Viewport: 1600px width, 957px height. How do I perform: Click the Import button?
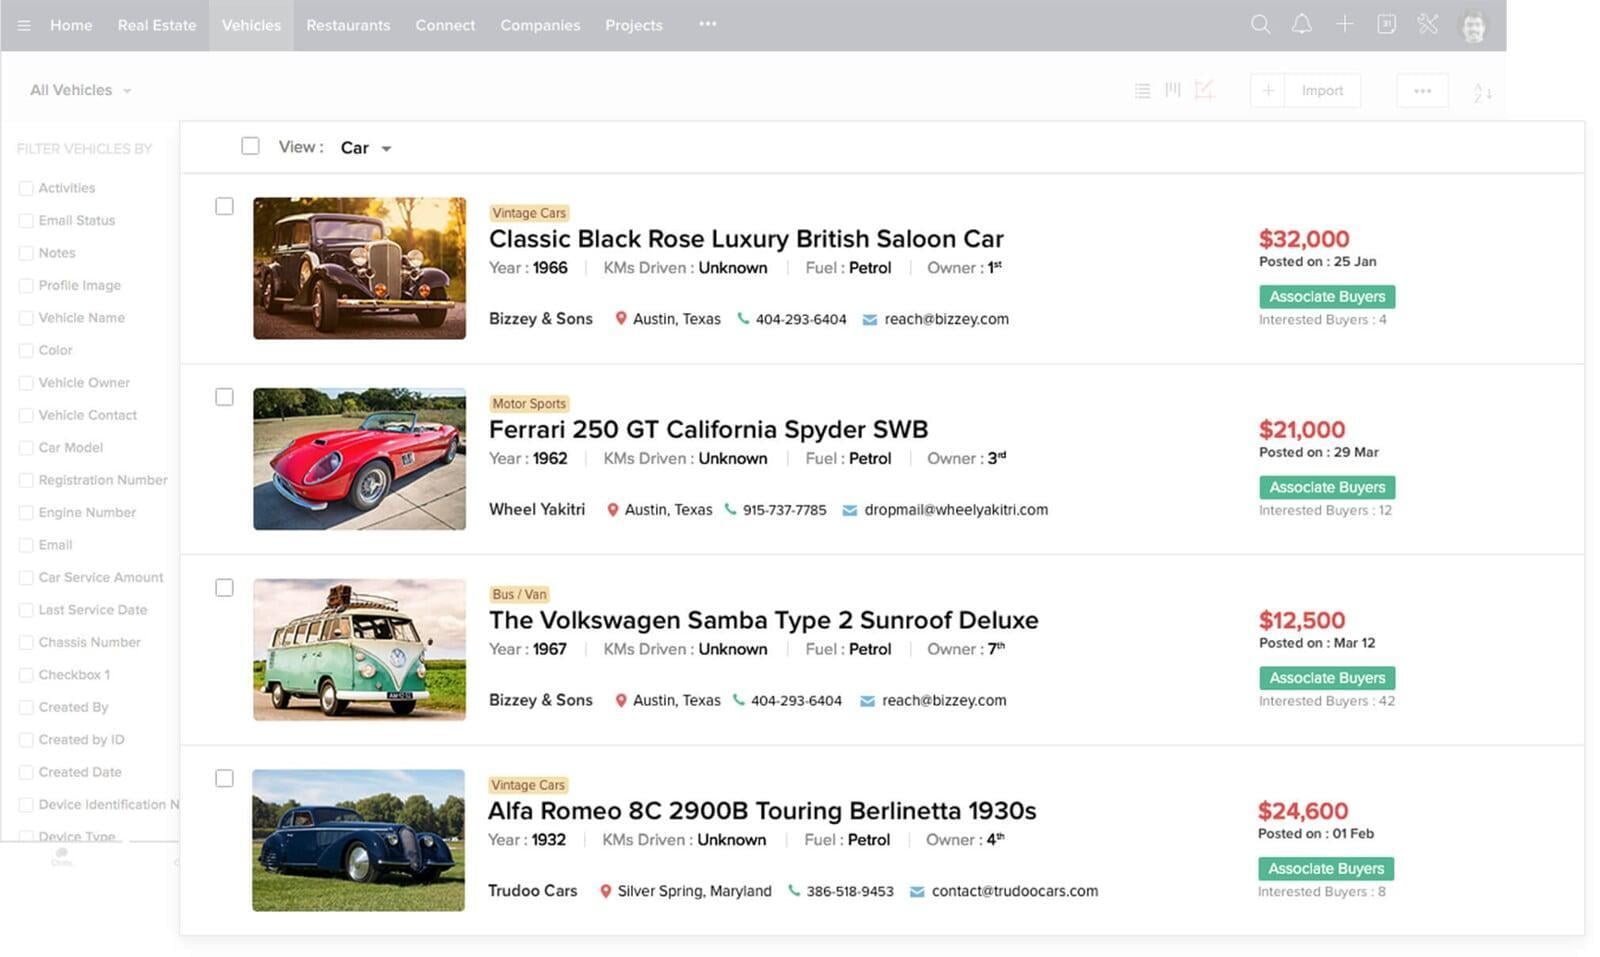(x=1322, y=91)
